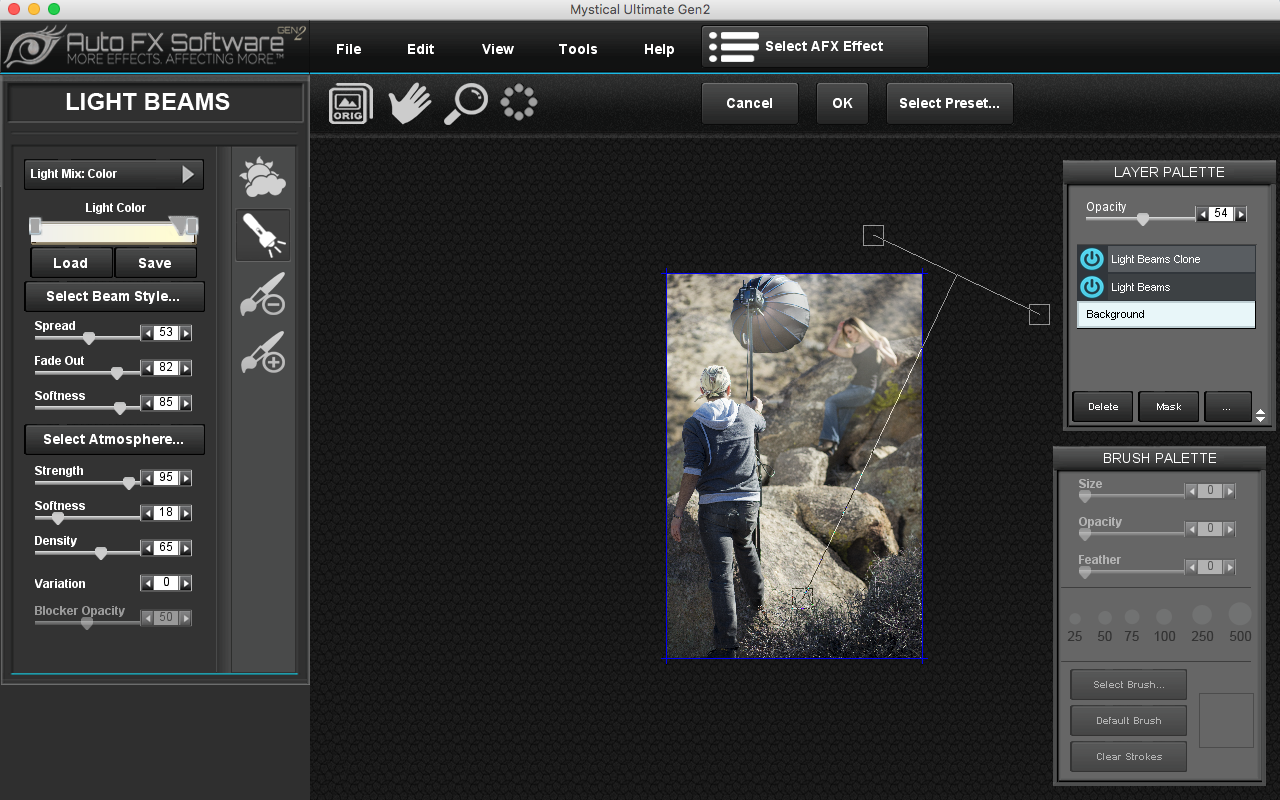
Task: Click the Mask button in Layer Palette
Action: [x=1168, y=407]
